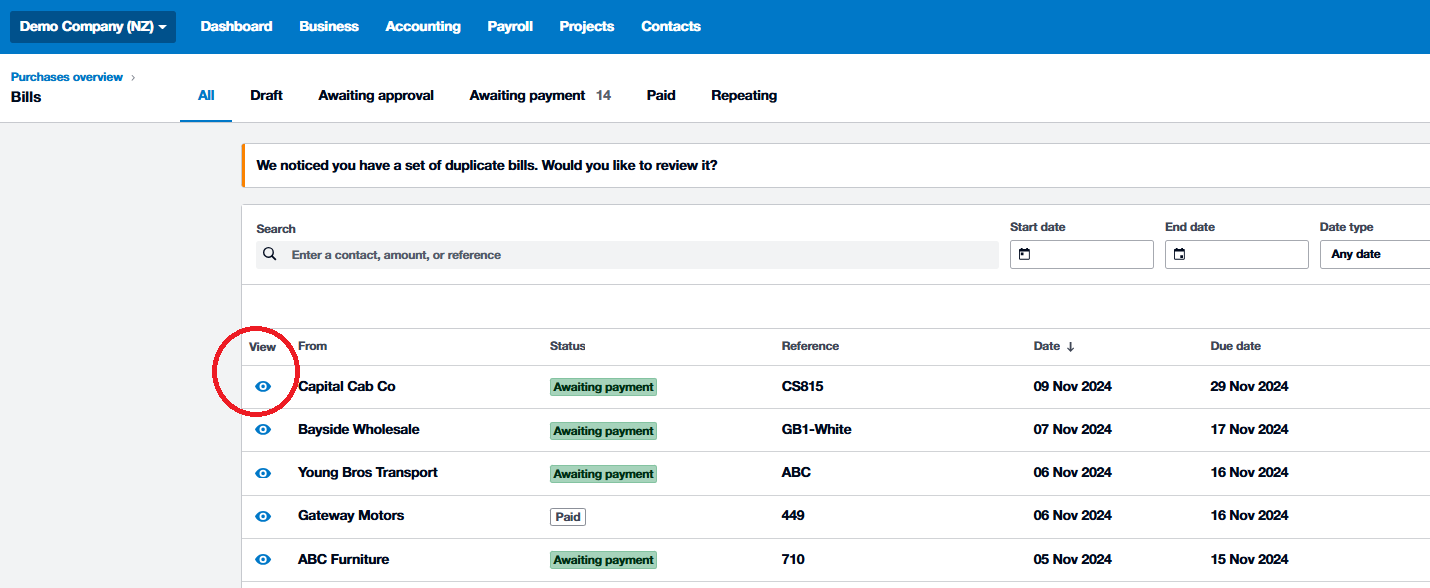Image resolution: width=1430 pixels, height=588 pixels.
Task: Open the Capital Cab Co bill
Action: (347, 386)
